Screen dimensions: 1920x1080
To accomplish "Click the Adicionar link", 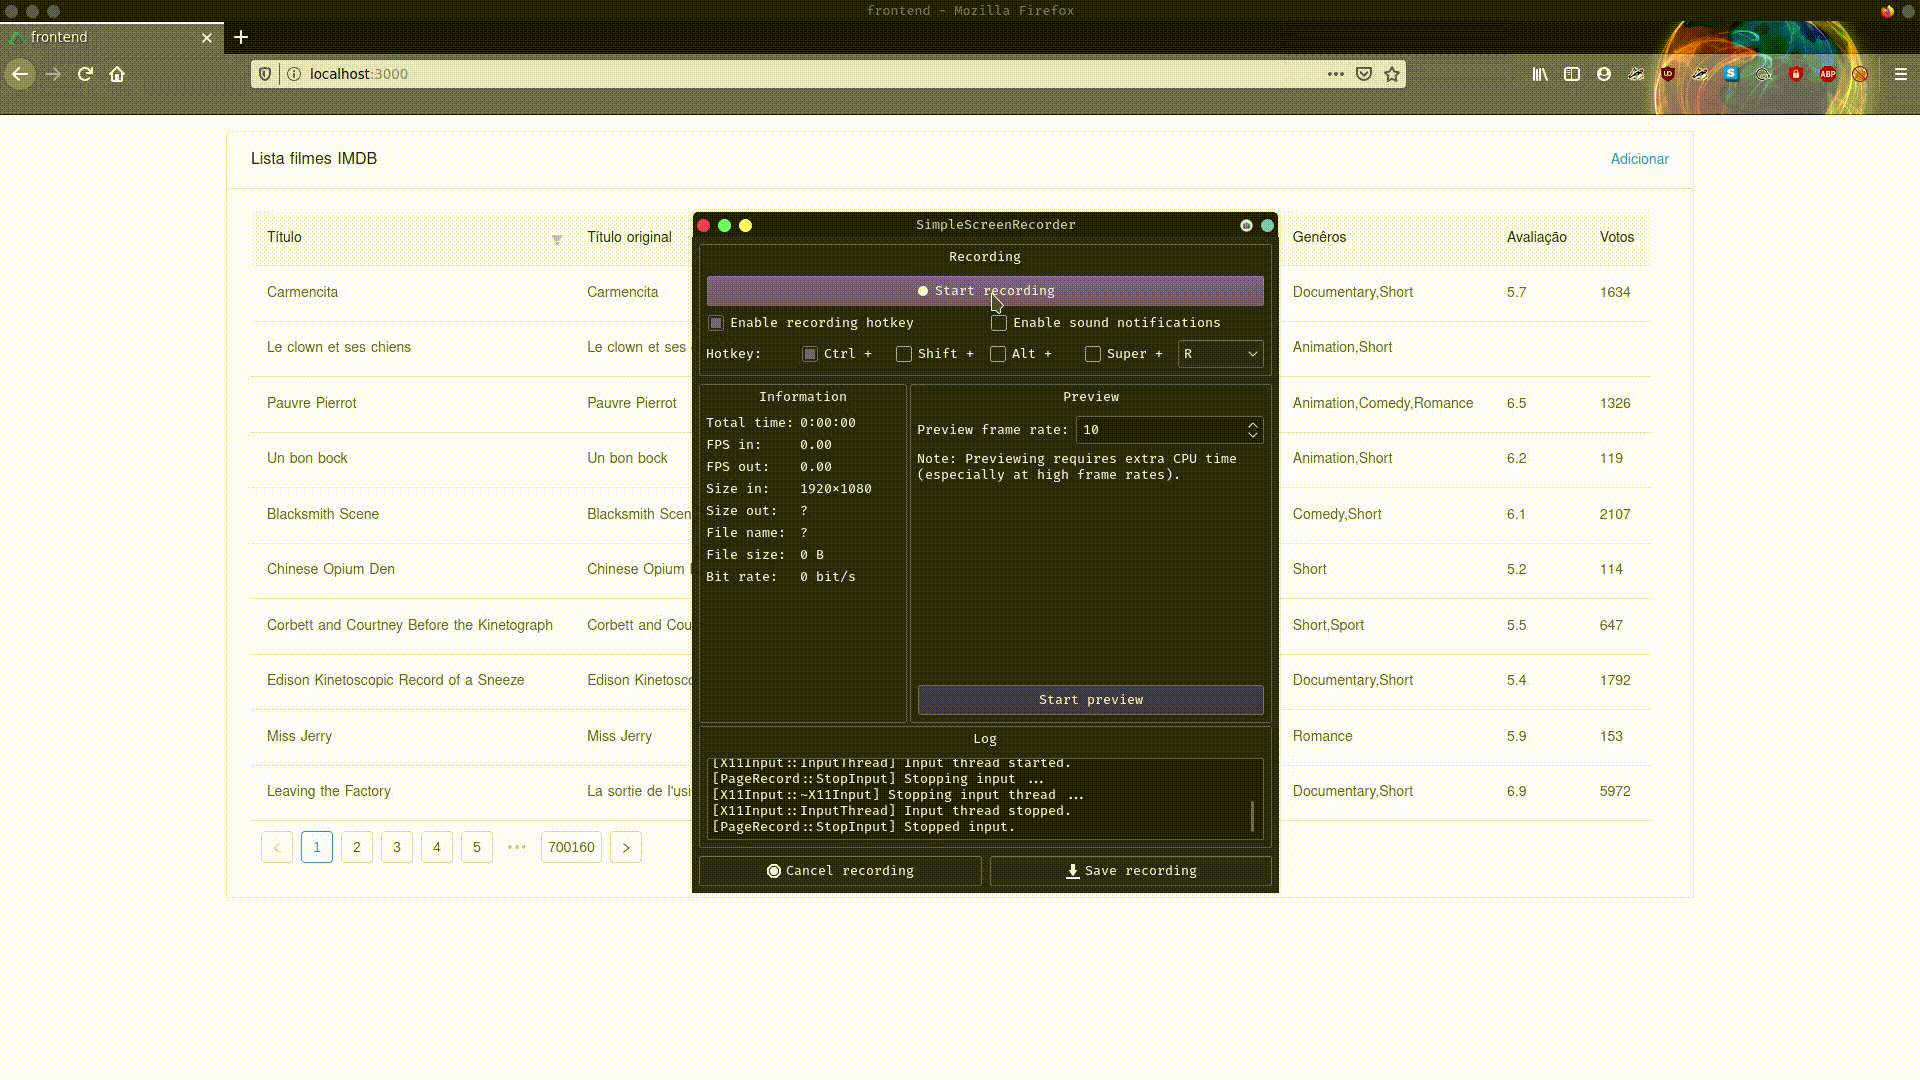I will tap(1639, 158).
